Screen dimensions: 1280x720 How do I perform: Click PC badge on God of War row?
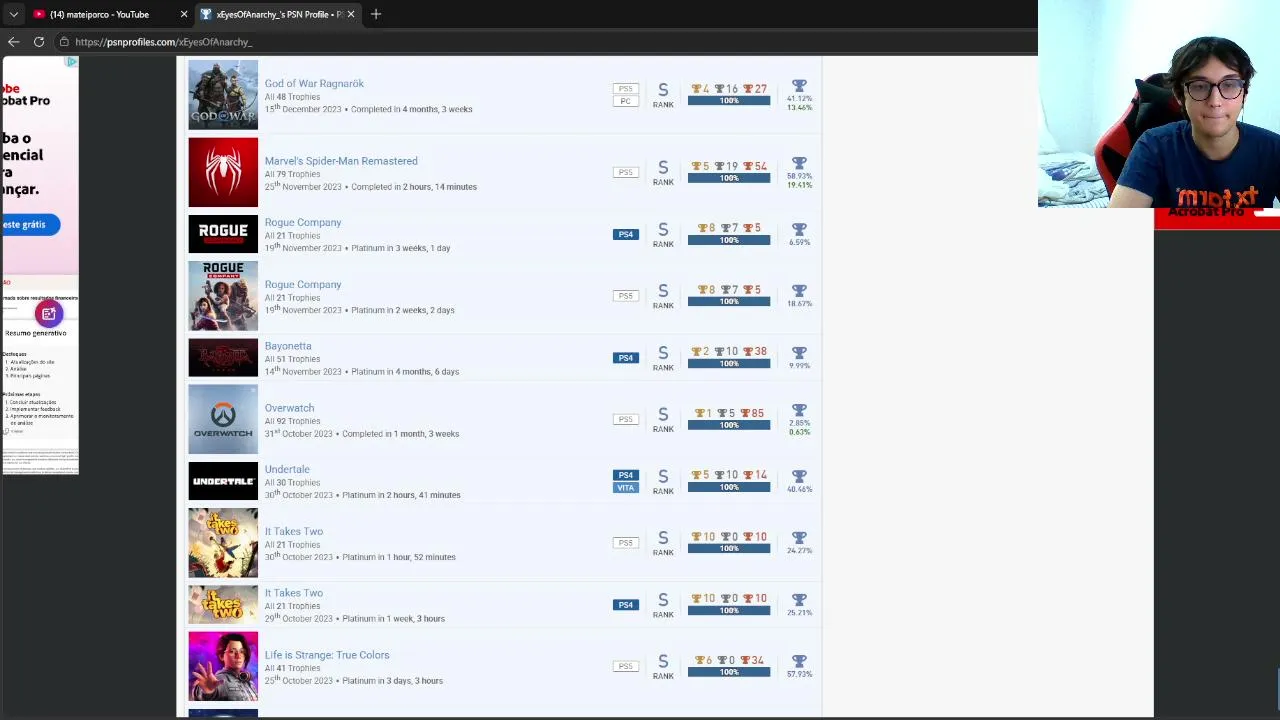tap(626, 101)
